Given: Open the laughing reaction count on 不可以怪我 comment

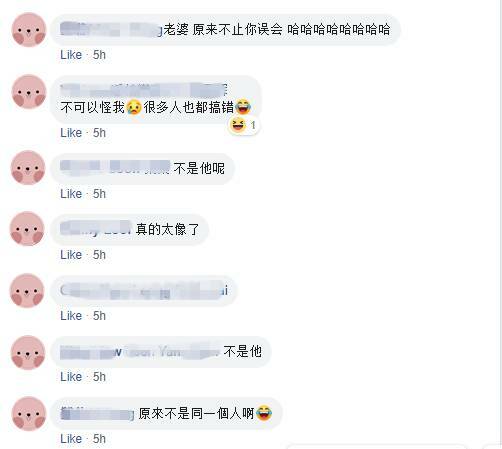Looking at the screenshot, I should (244, 125).
